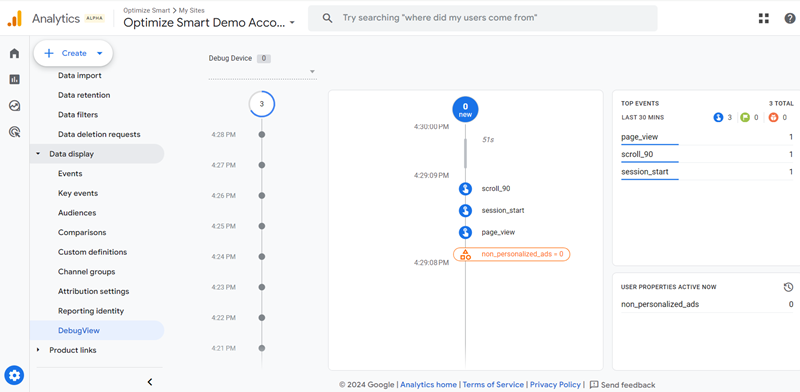Image resolution: width=800 pixels, height=392 pixels.
Task: Click the Create button
Action: (x=73, y=53)
